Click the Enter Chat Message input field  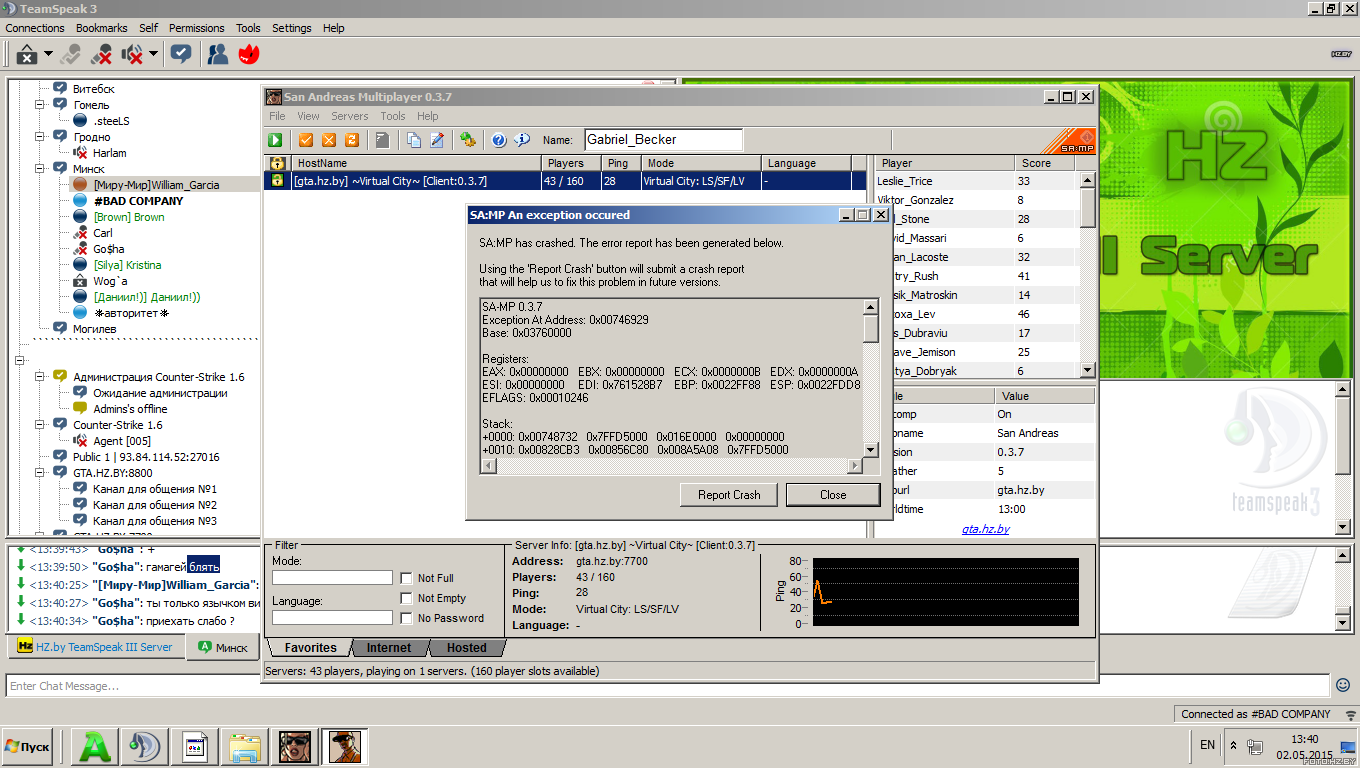tap(660, 686)
